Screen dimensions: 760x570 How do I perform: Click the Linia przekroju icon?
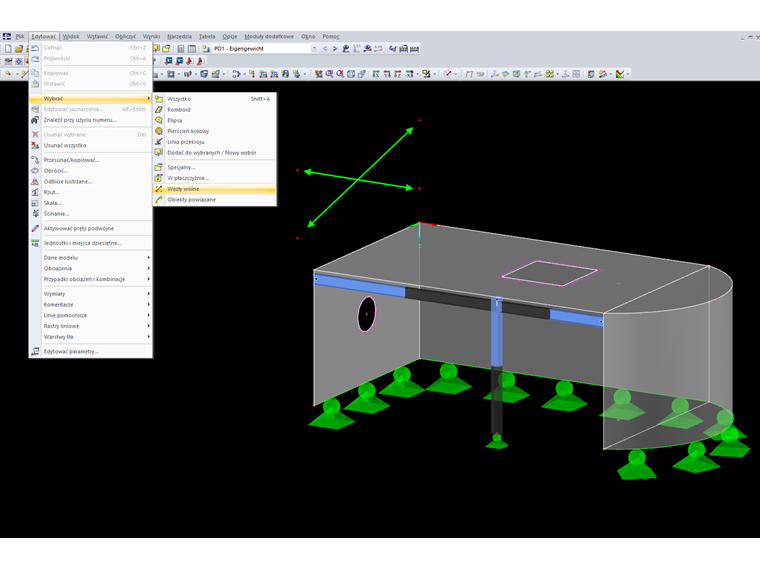point(158,142)
